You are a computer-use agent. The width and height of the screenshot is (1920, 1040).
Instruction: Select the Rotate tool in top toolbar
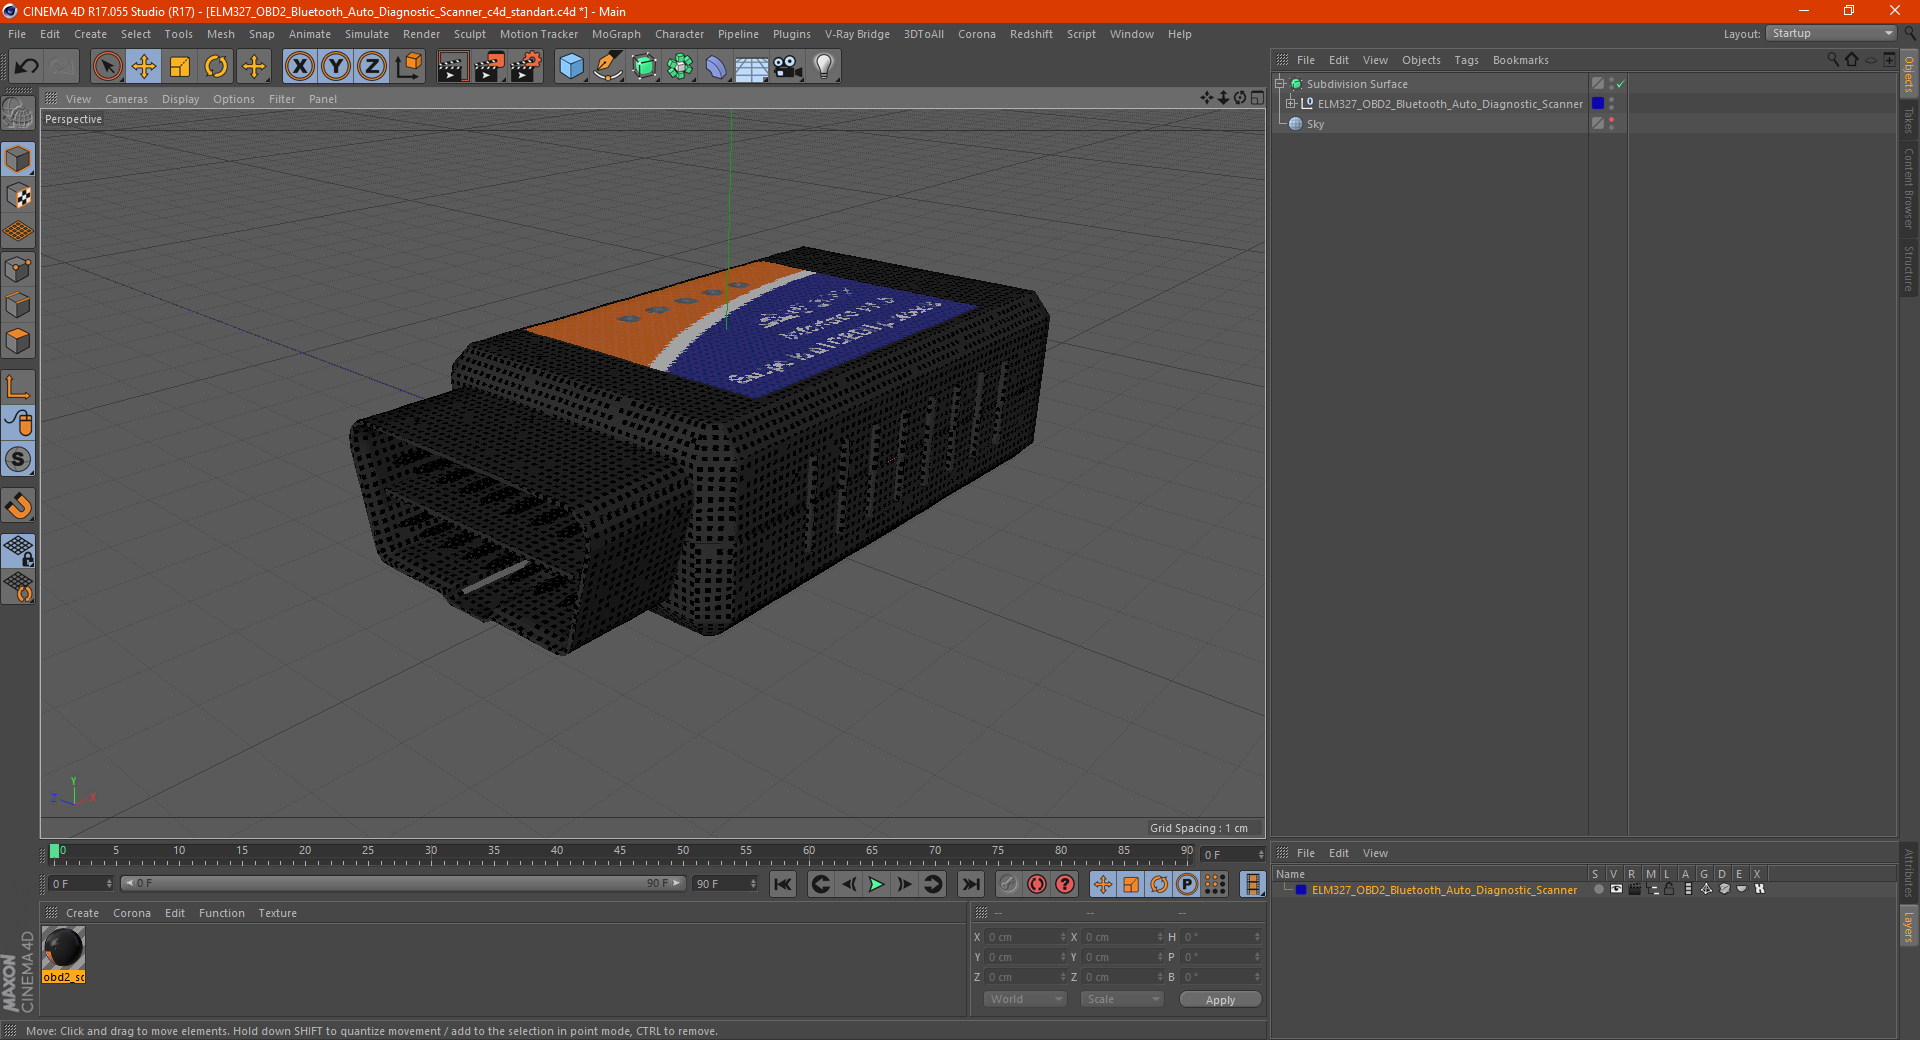[x=216, y=67]
